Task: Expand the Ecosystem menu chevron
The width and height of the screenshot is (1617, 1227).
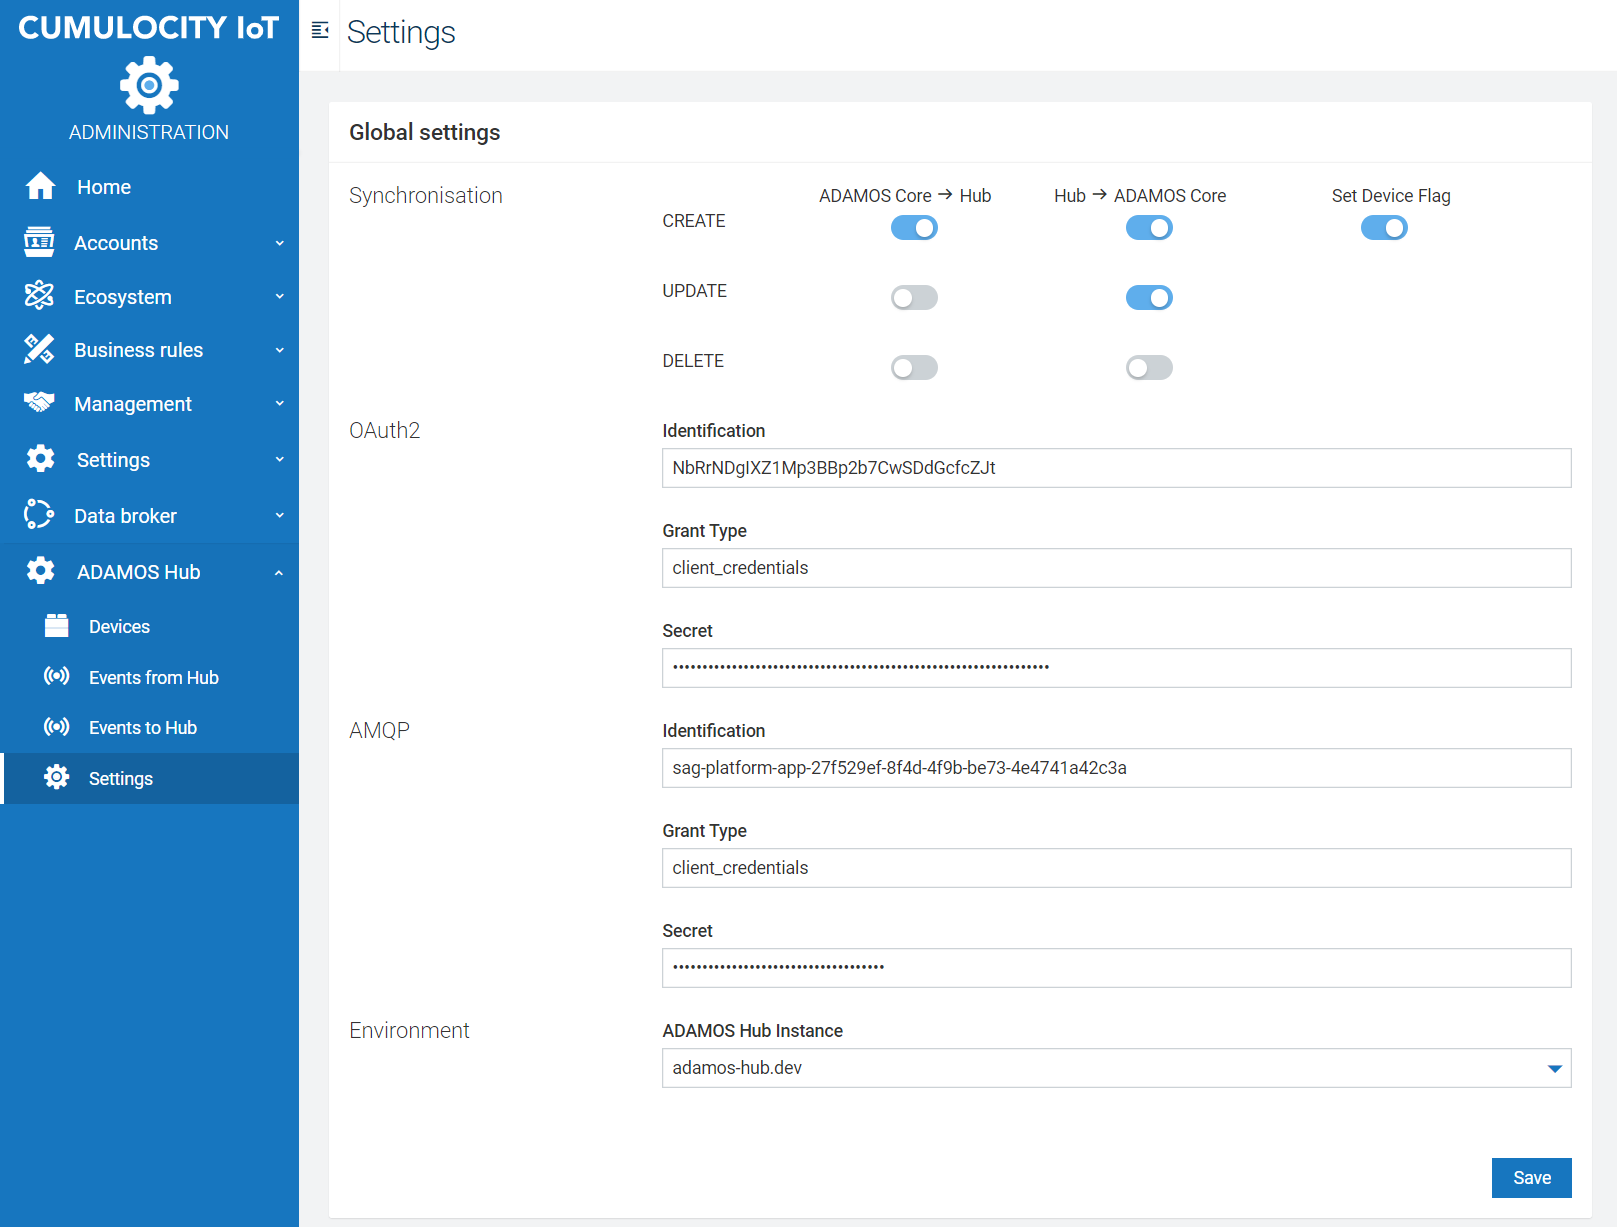Action: [x=280, y=296]
